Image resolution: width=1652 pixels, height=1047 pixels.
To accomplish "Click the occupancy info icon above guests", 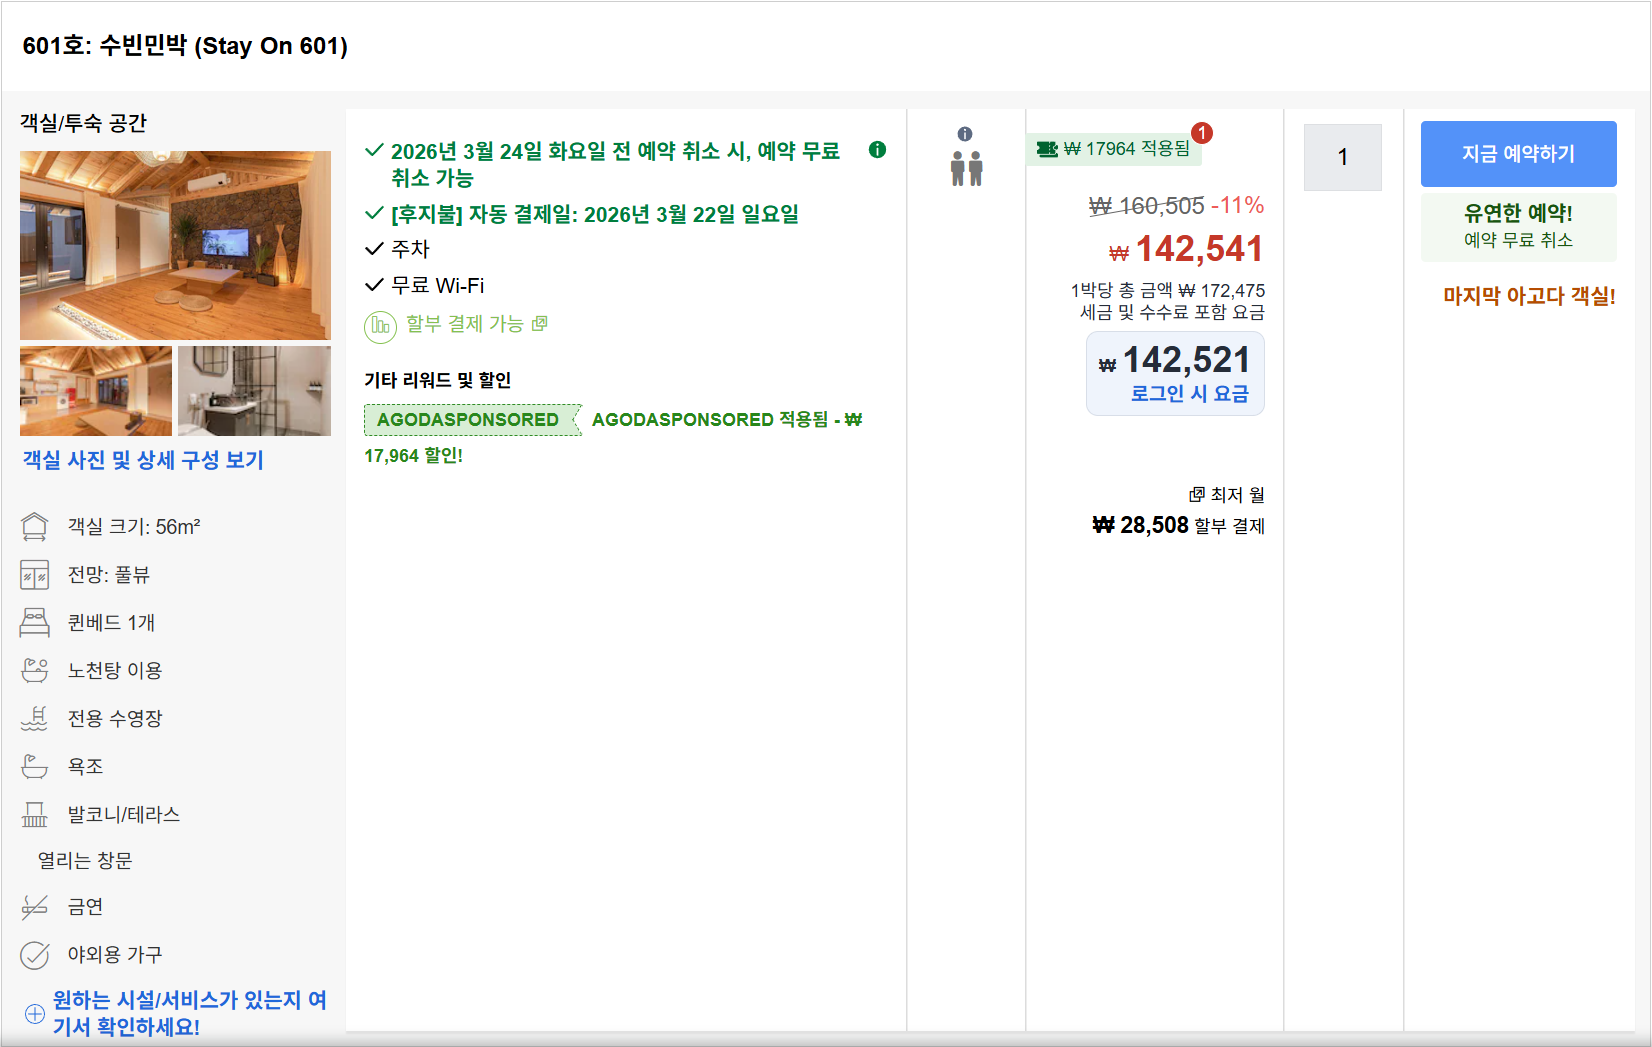I will (x=965, y=134).
